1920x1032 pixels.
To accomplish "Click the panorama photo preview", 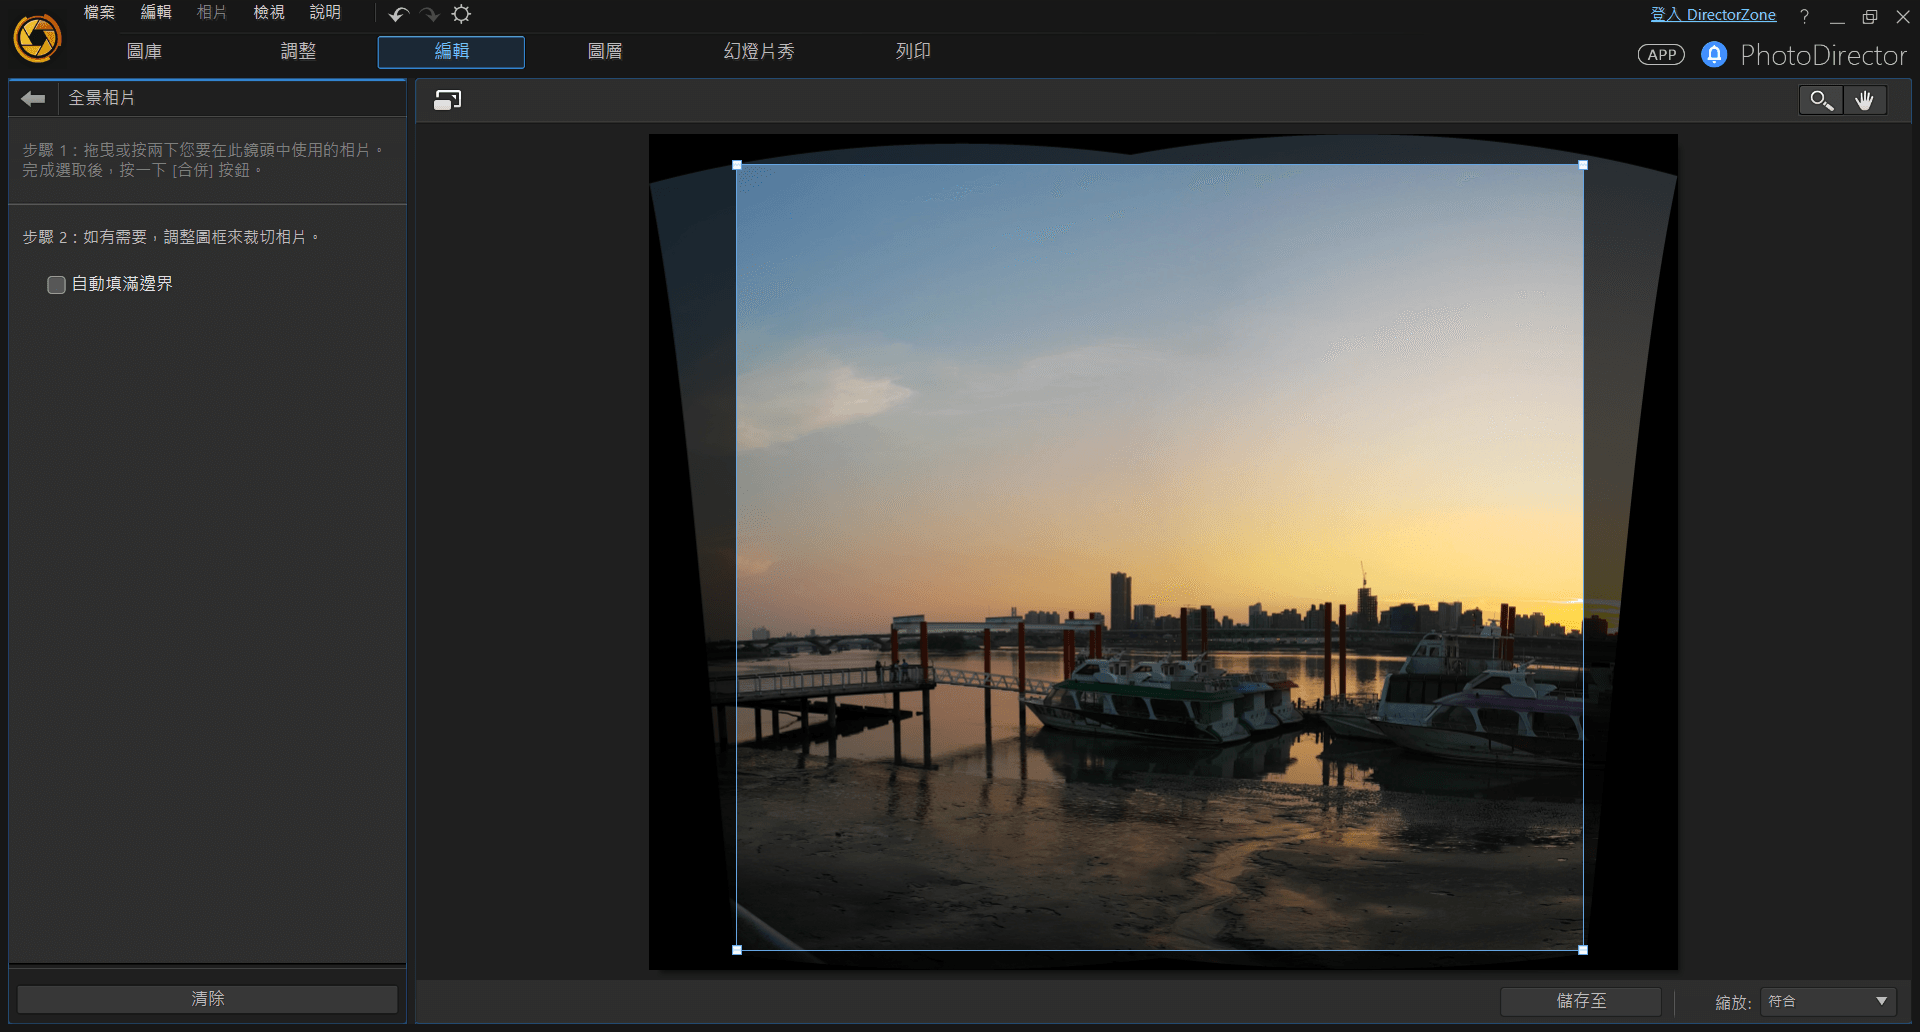I will tap(1163, 552).
